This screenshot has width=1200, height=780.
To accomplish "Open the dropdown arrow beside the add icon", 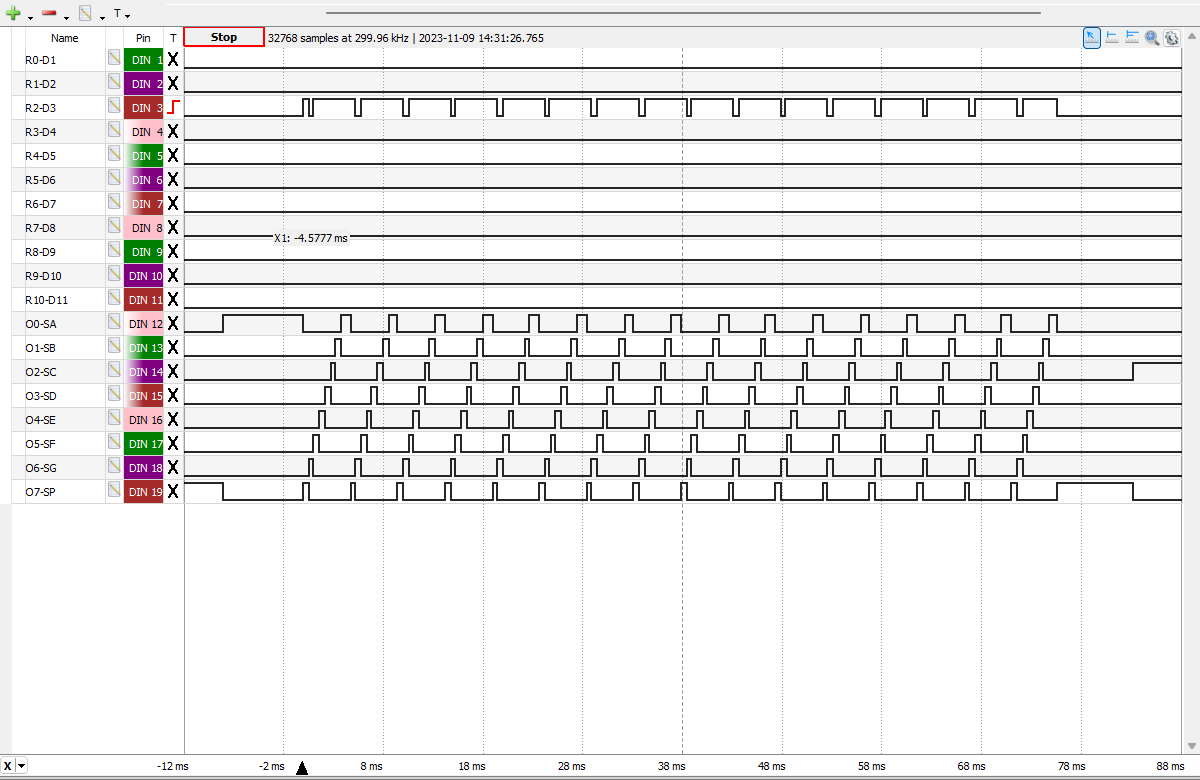I will (30, 16).
